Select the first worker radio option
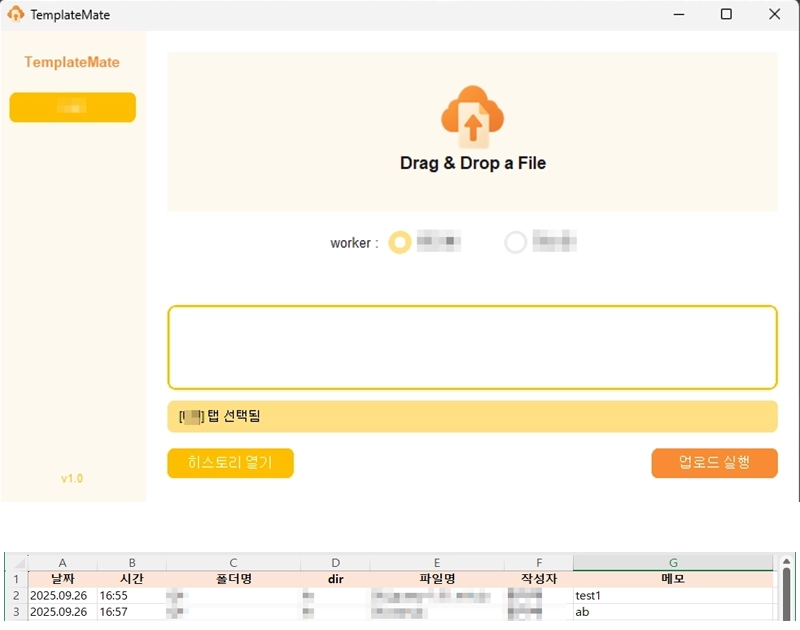The height and width of the screenshot is (630, 800). 400,242
